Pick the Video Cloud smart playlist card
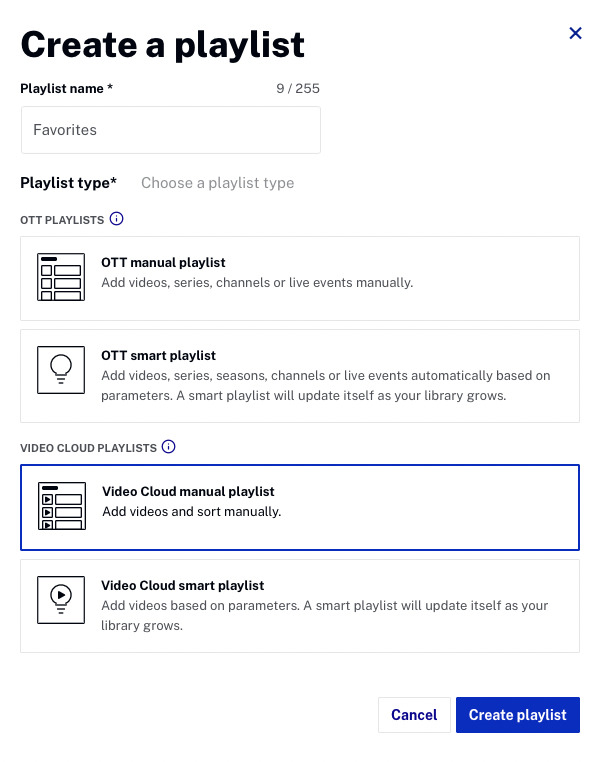 coord(300,606)
